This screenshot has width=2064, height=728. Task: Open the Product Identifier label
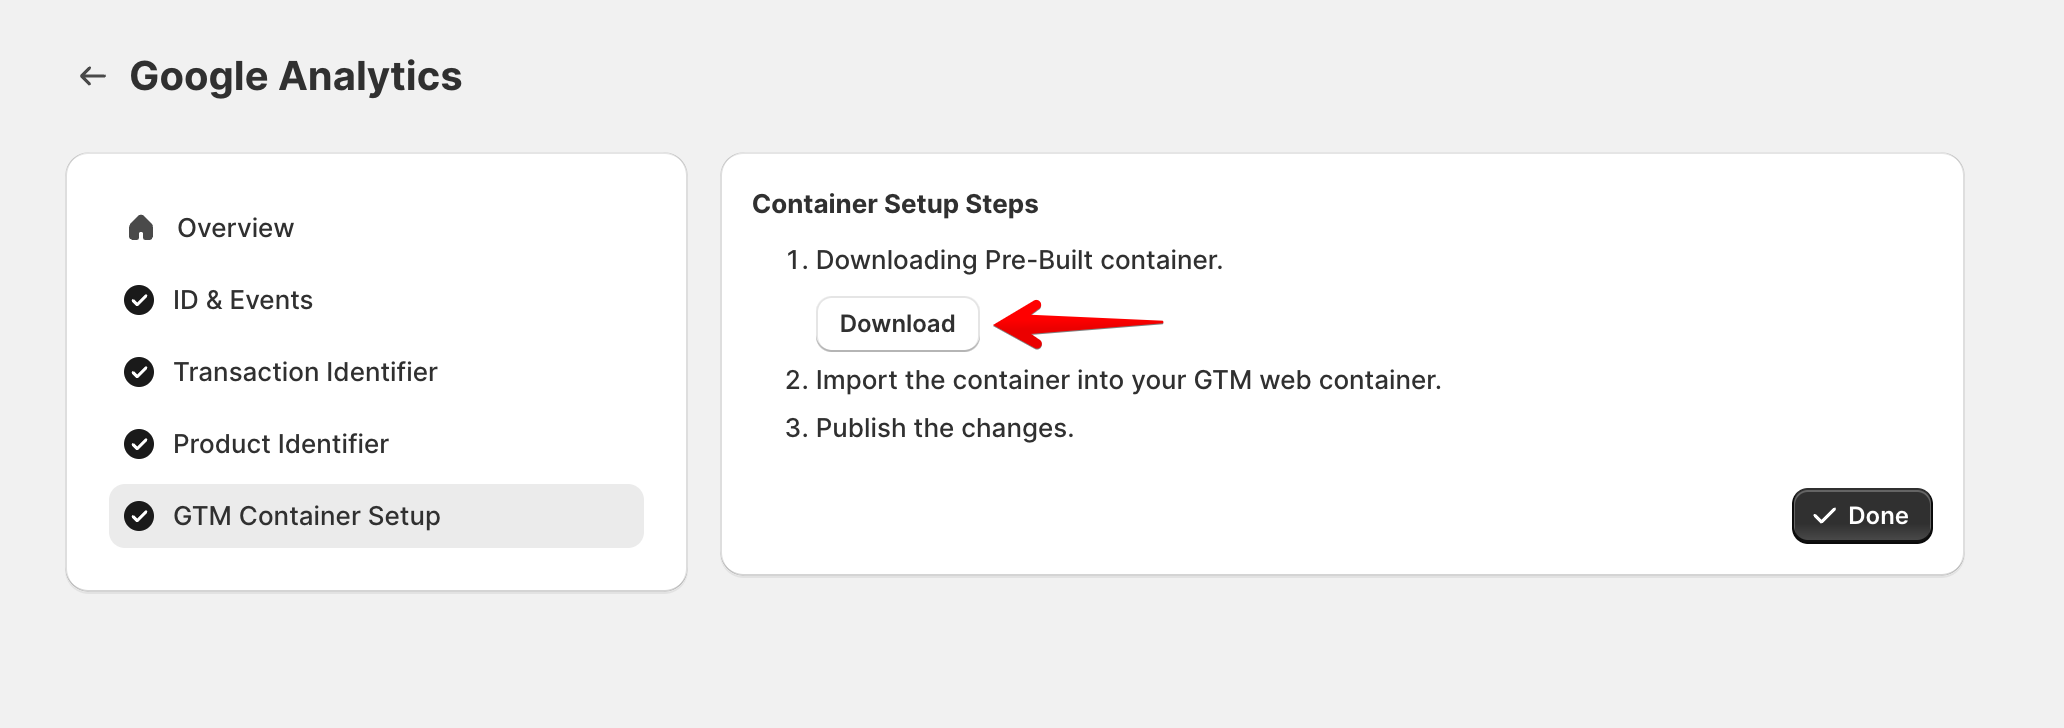tap(281, 444)
